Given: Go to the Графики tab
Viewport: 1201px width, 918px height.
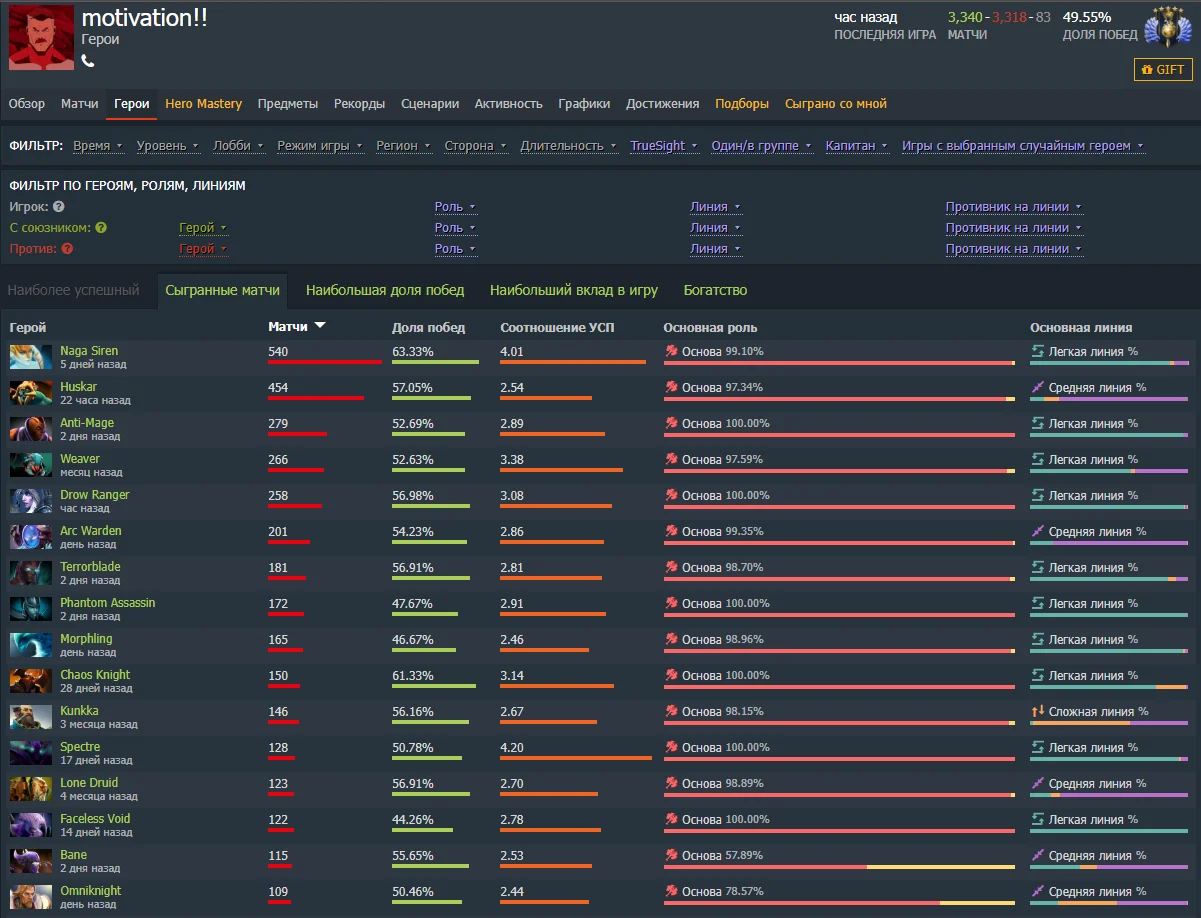Looking at the screenshot, I should click(584, 104).
